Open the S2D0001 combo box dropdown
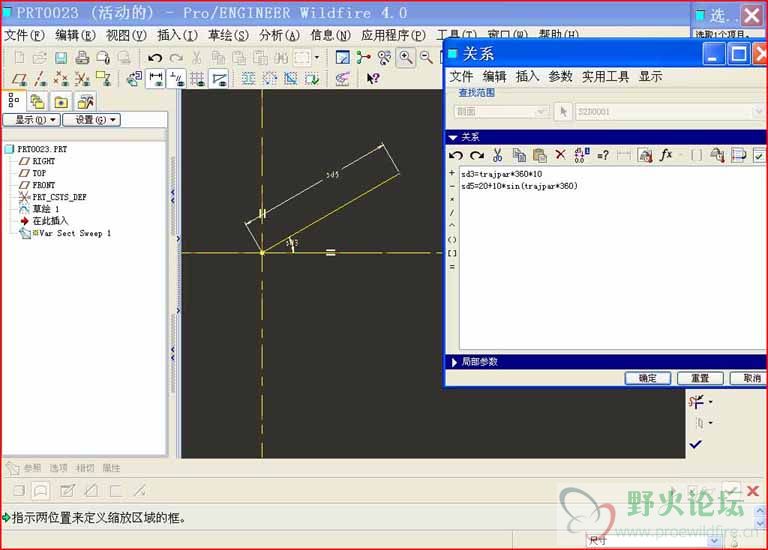This screenshot has height=550, width=768. tap(759, 112)
